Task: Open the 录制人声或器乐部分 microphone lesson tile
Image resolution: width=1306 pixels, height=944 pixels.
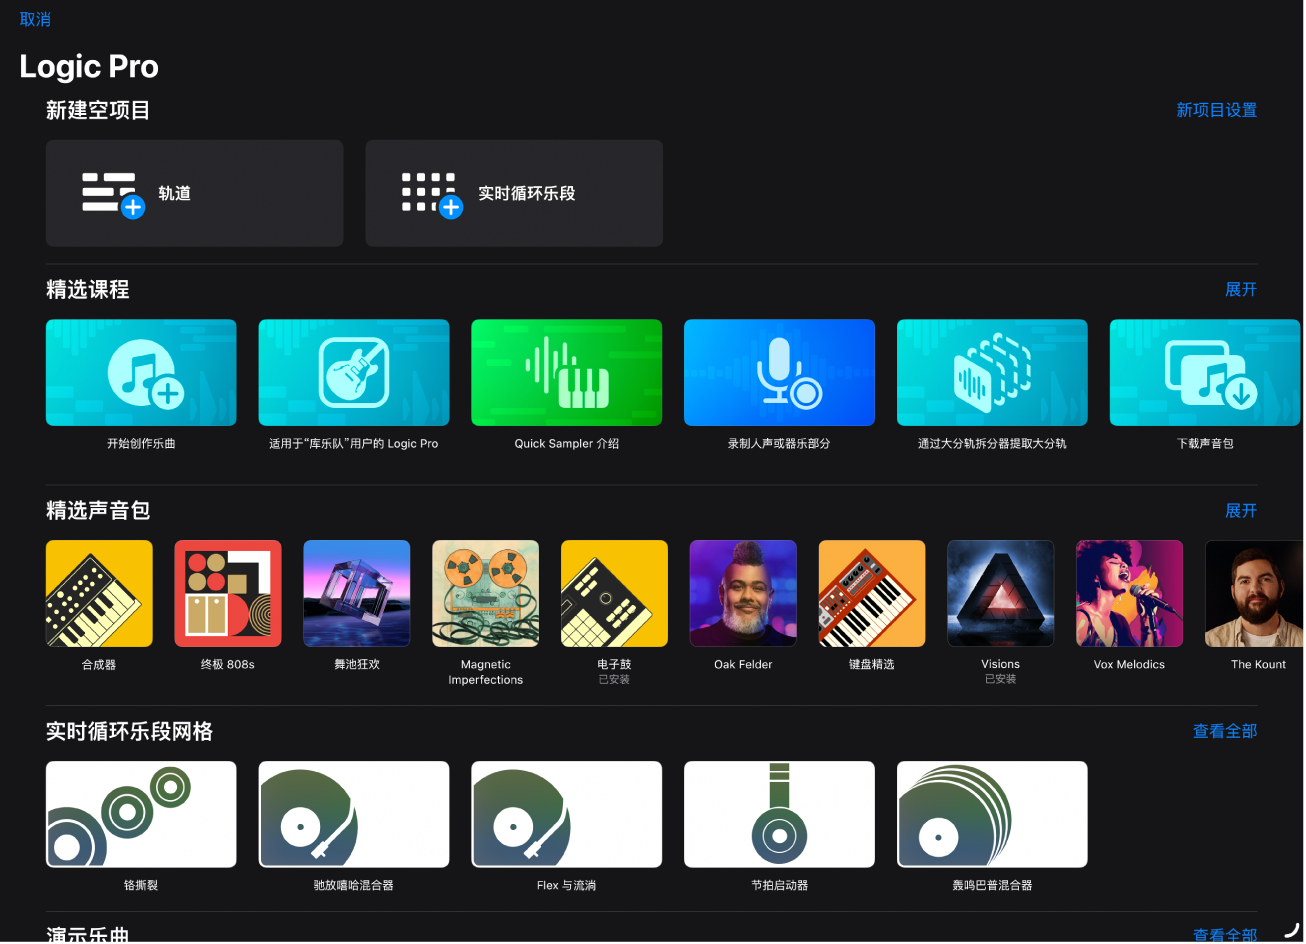Action: tap(779, 373)
